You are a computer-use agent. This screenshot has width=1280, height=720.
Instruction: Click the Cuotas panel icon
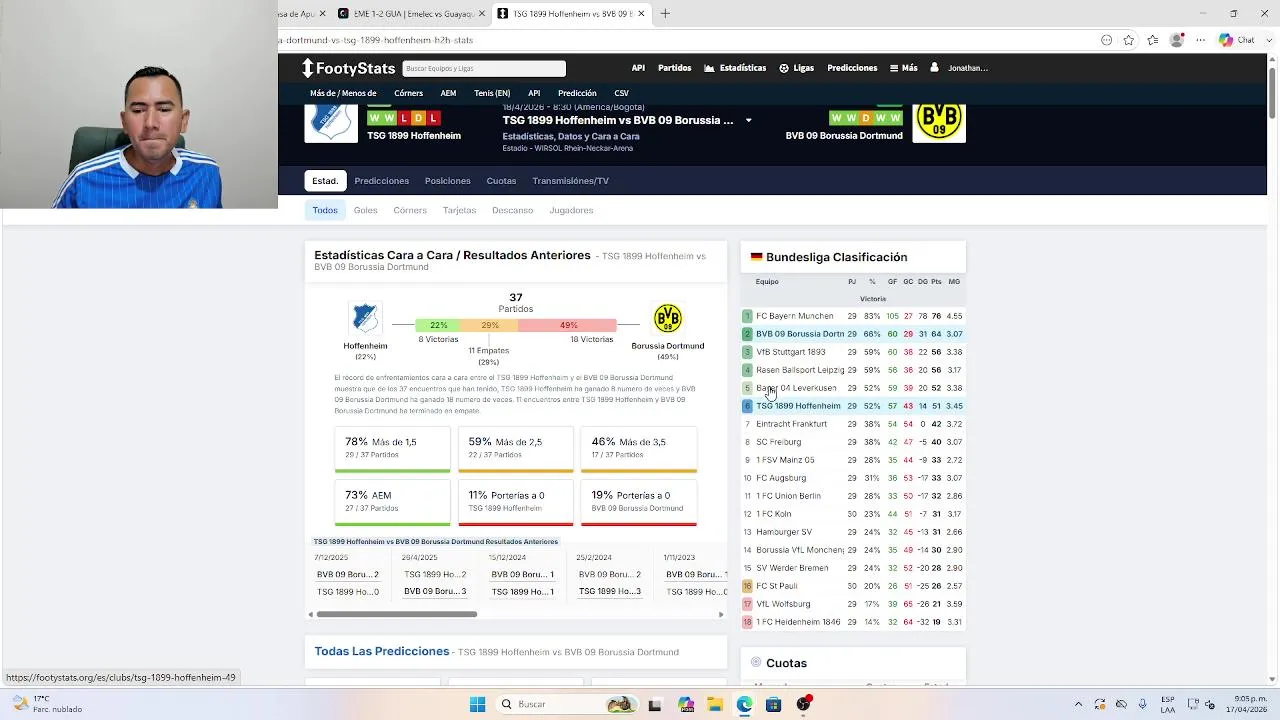pyautogui.click(x=756, y=663)
